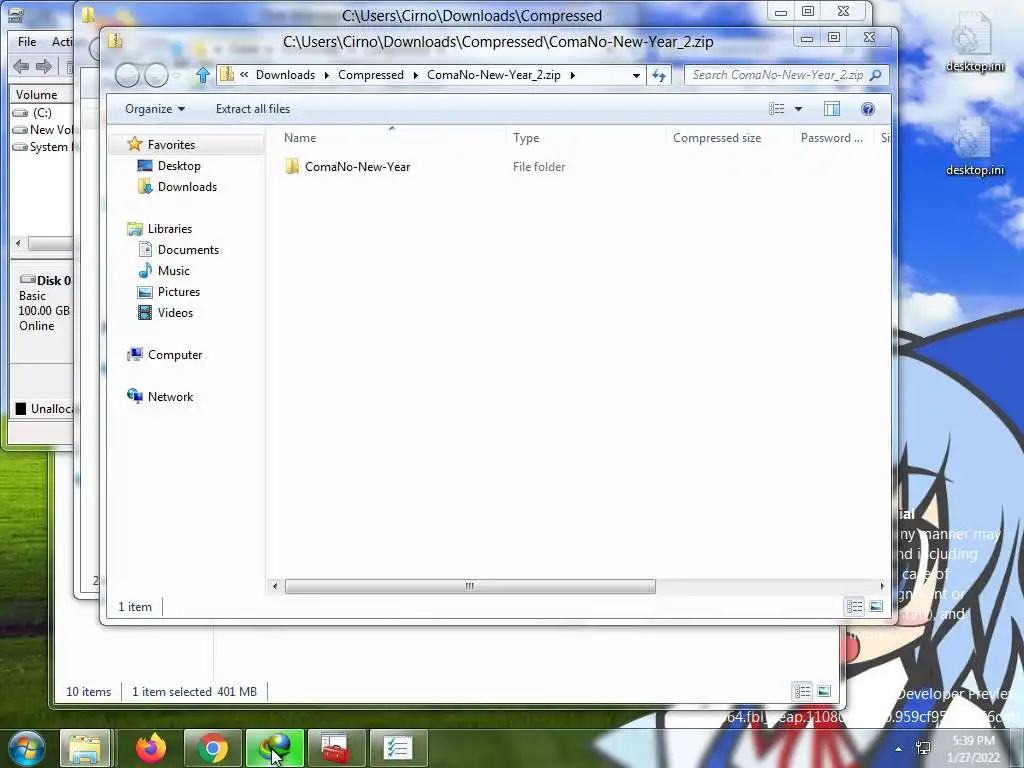This screenshot has width=1024, height=768.
Task: Open the view options dropdown arrow
Action: tap(798, 109)
